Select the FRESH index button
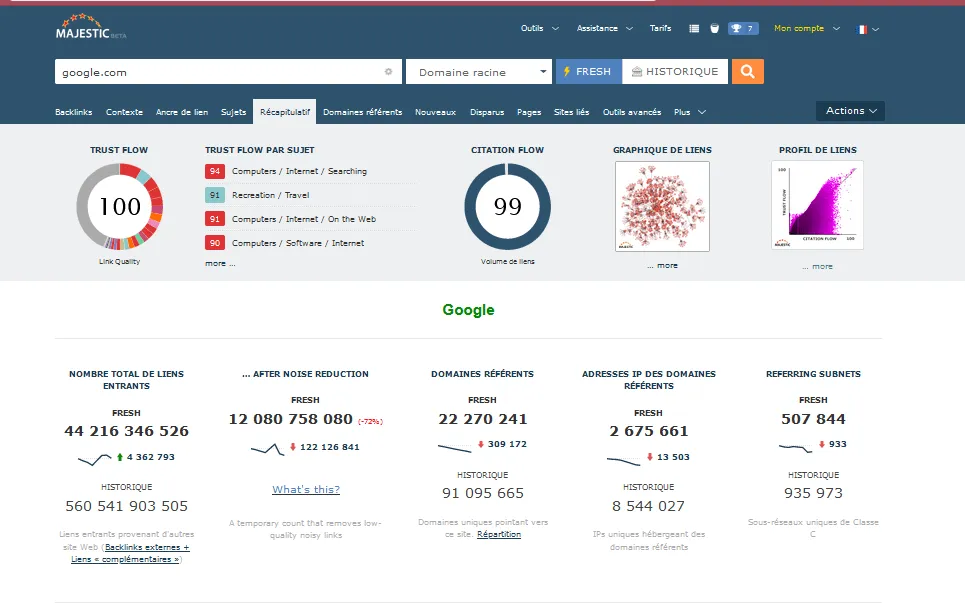The height and width of the screenshot is (611, 965). pos(589,71)
